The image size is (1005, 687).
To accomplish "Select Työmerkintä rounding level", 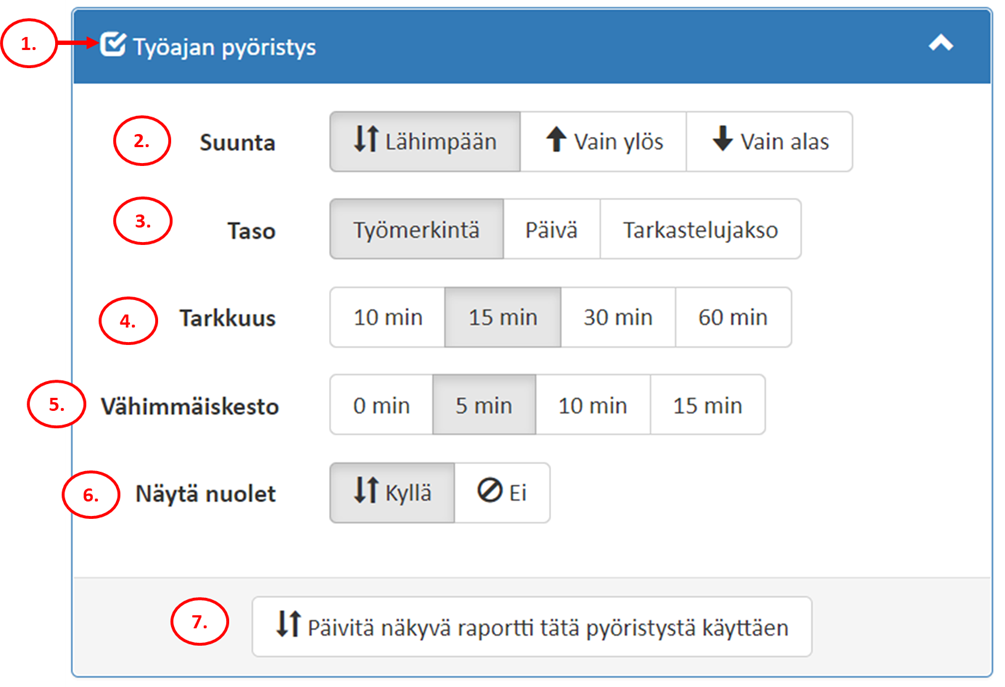I will 416,229.
